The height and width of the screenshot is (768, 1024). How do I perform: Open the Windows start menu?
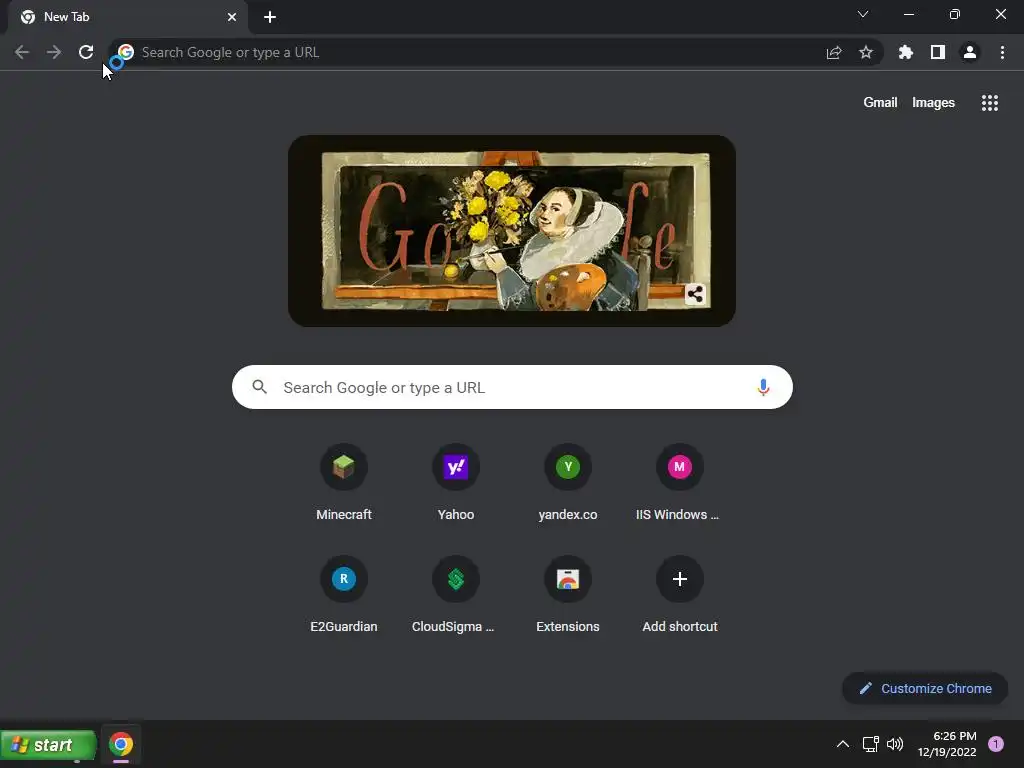(x=48, y=745)
